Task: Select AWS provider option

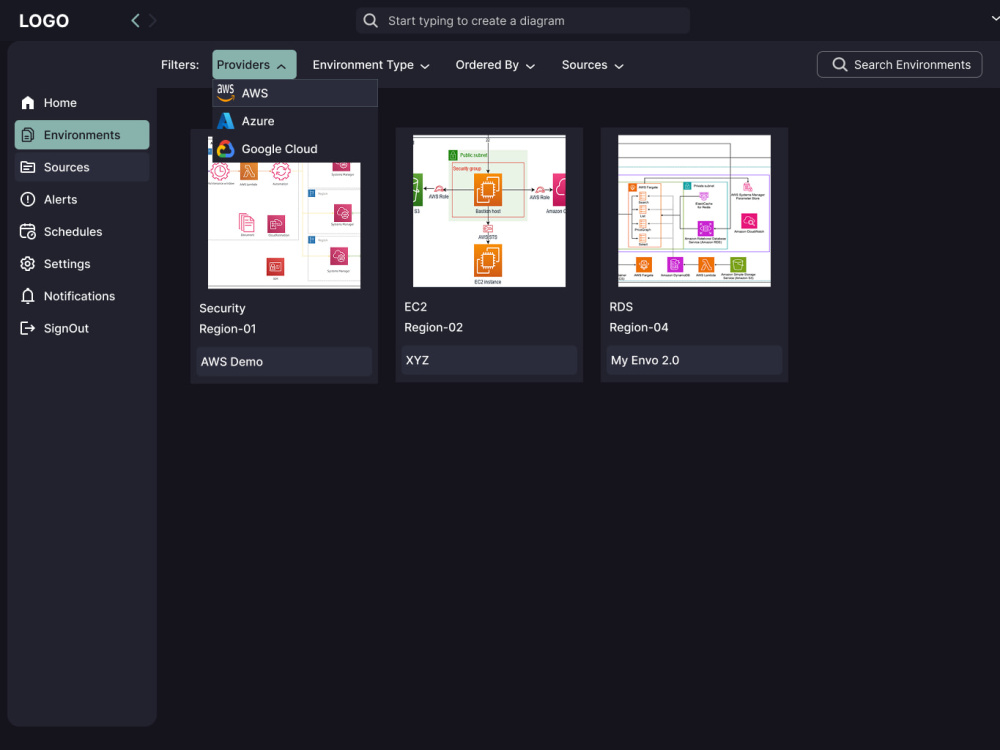Action: pos(295,93)
